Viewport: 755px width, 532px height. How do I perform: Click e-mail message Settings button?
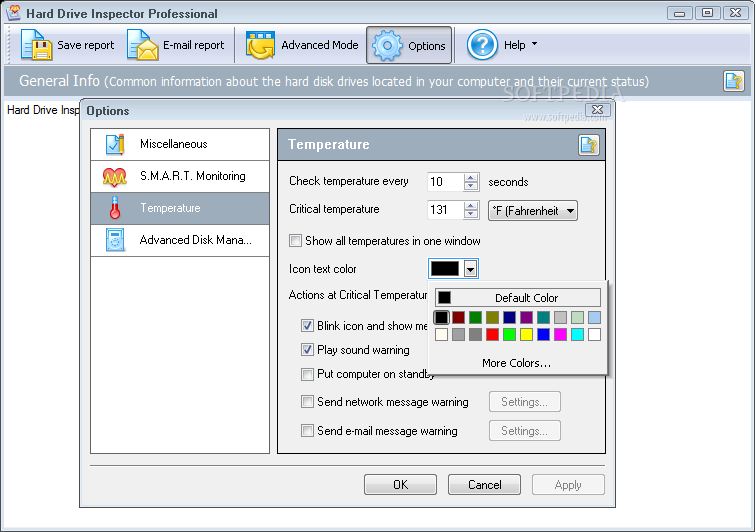524,430
